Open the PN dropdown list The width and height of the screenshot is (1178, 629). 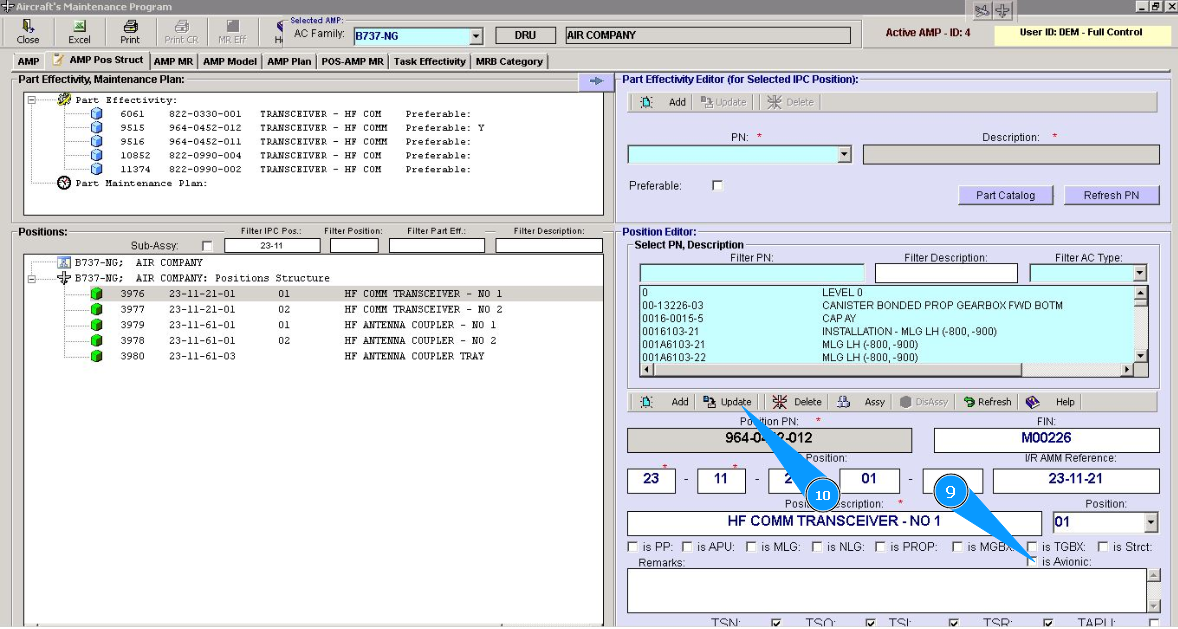pos(844,155)
